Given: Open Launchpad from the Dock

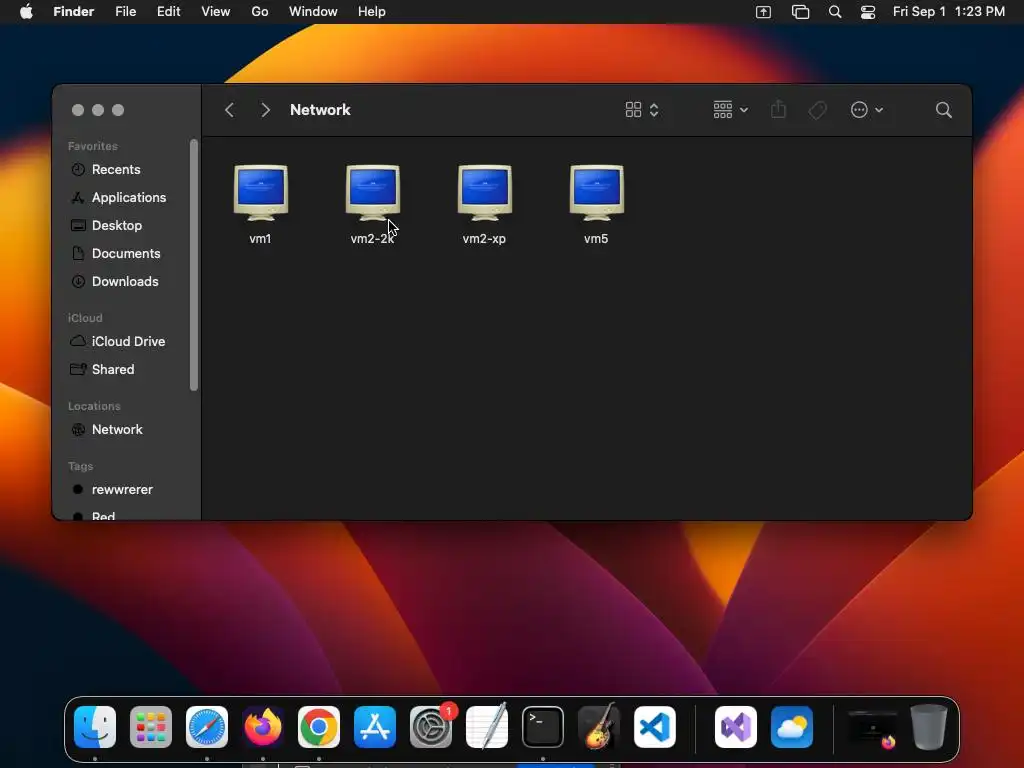Looking at the screenshot, I should (151, 726).
